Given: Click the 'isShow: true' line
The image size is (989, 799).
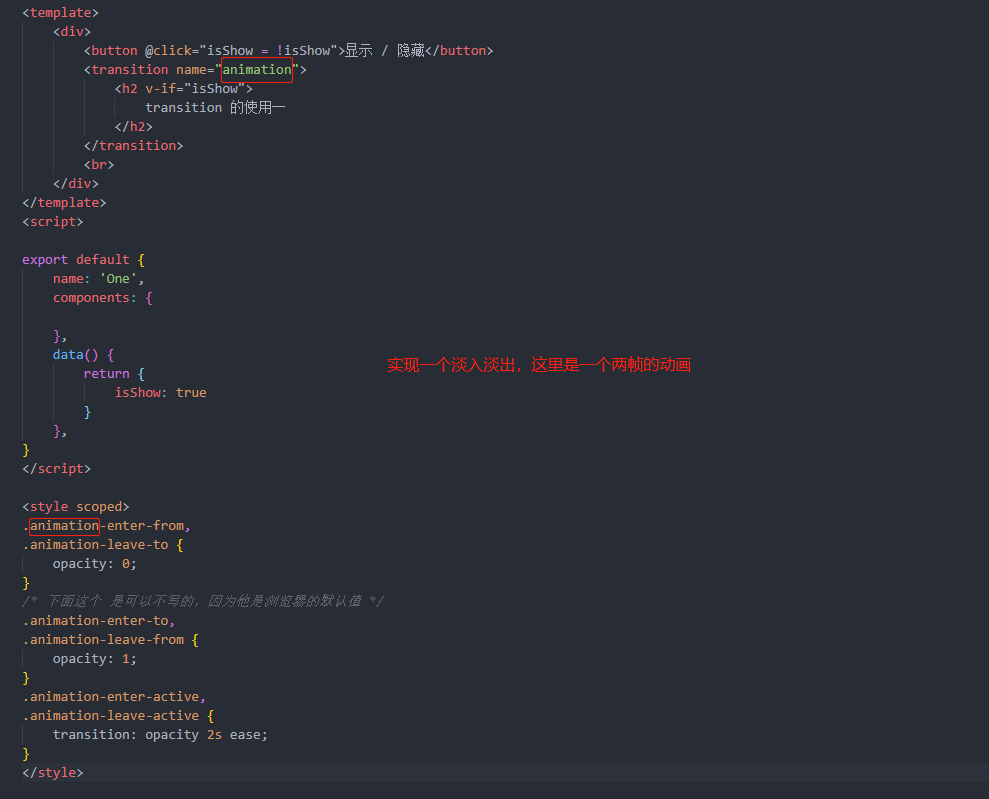Looking at the screenshot, I should coord(161,393).
